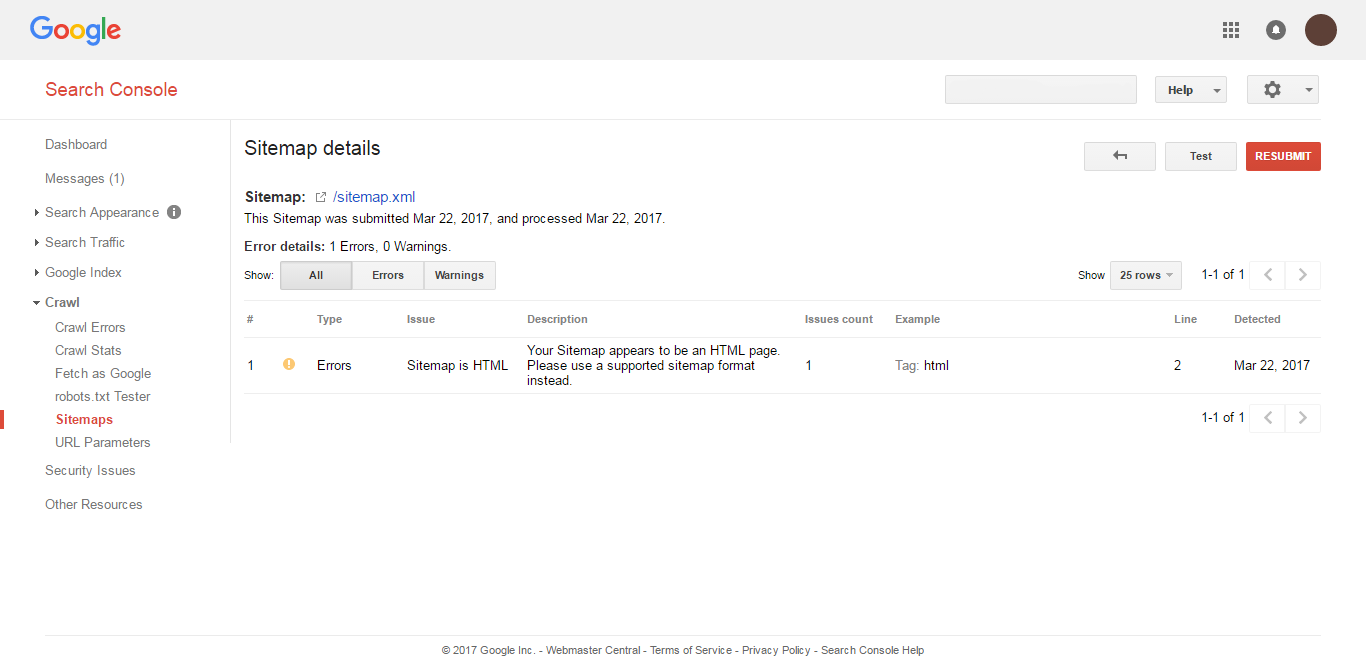The width and height of the screenshot is (1366, 662).
Task: Open Crawl Stats page
Action: (x=88, y=350)
